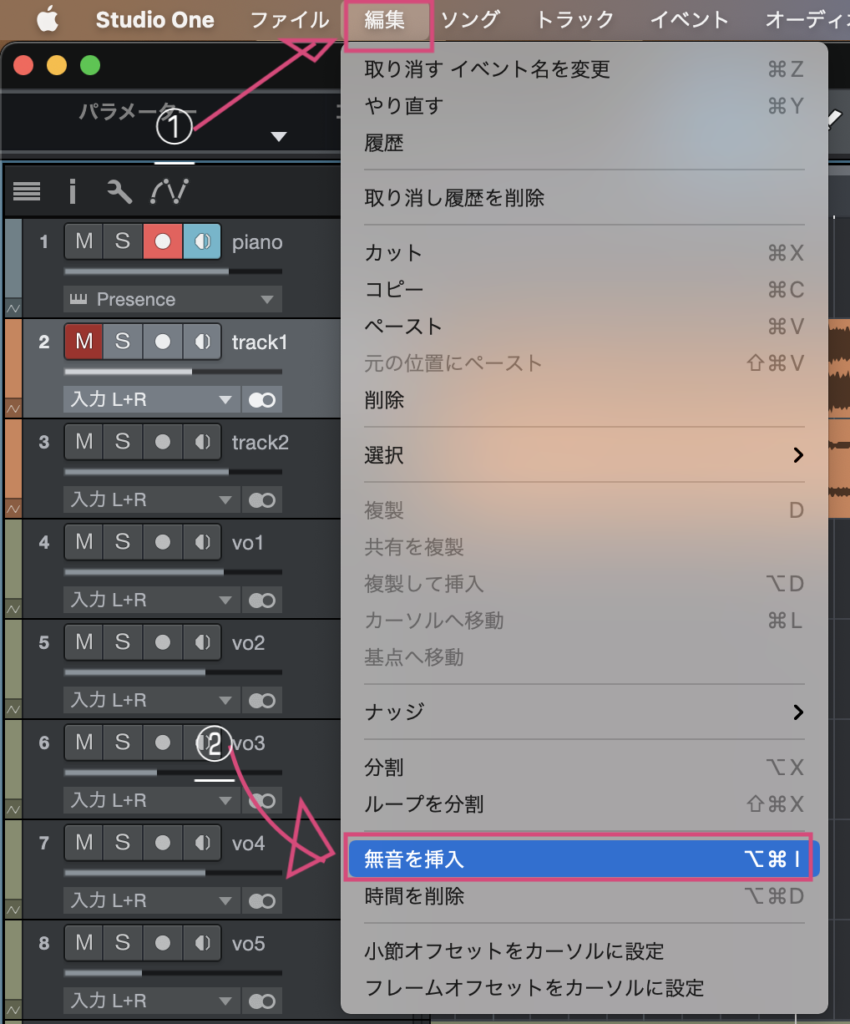Toggle monitor on the piano track
This screenshot has width=850, height=1024.
[202, 242]
